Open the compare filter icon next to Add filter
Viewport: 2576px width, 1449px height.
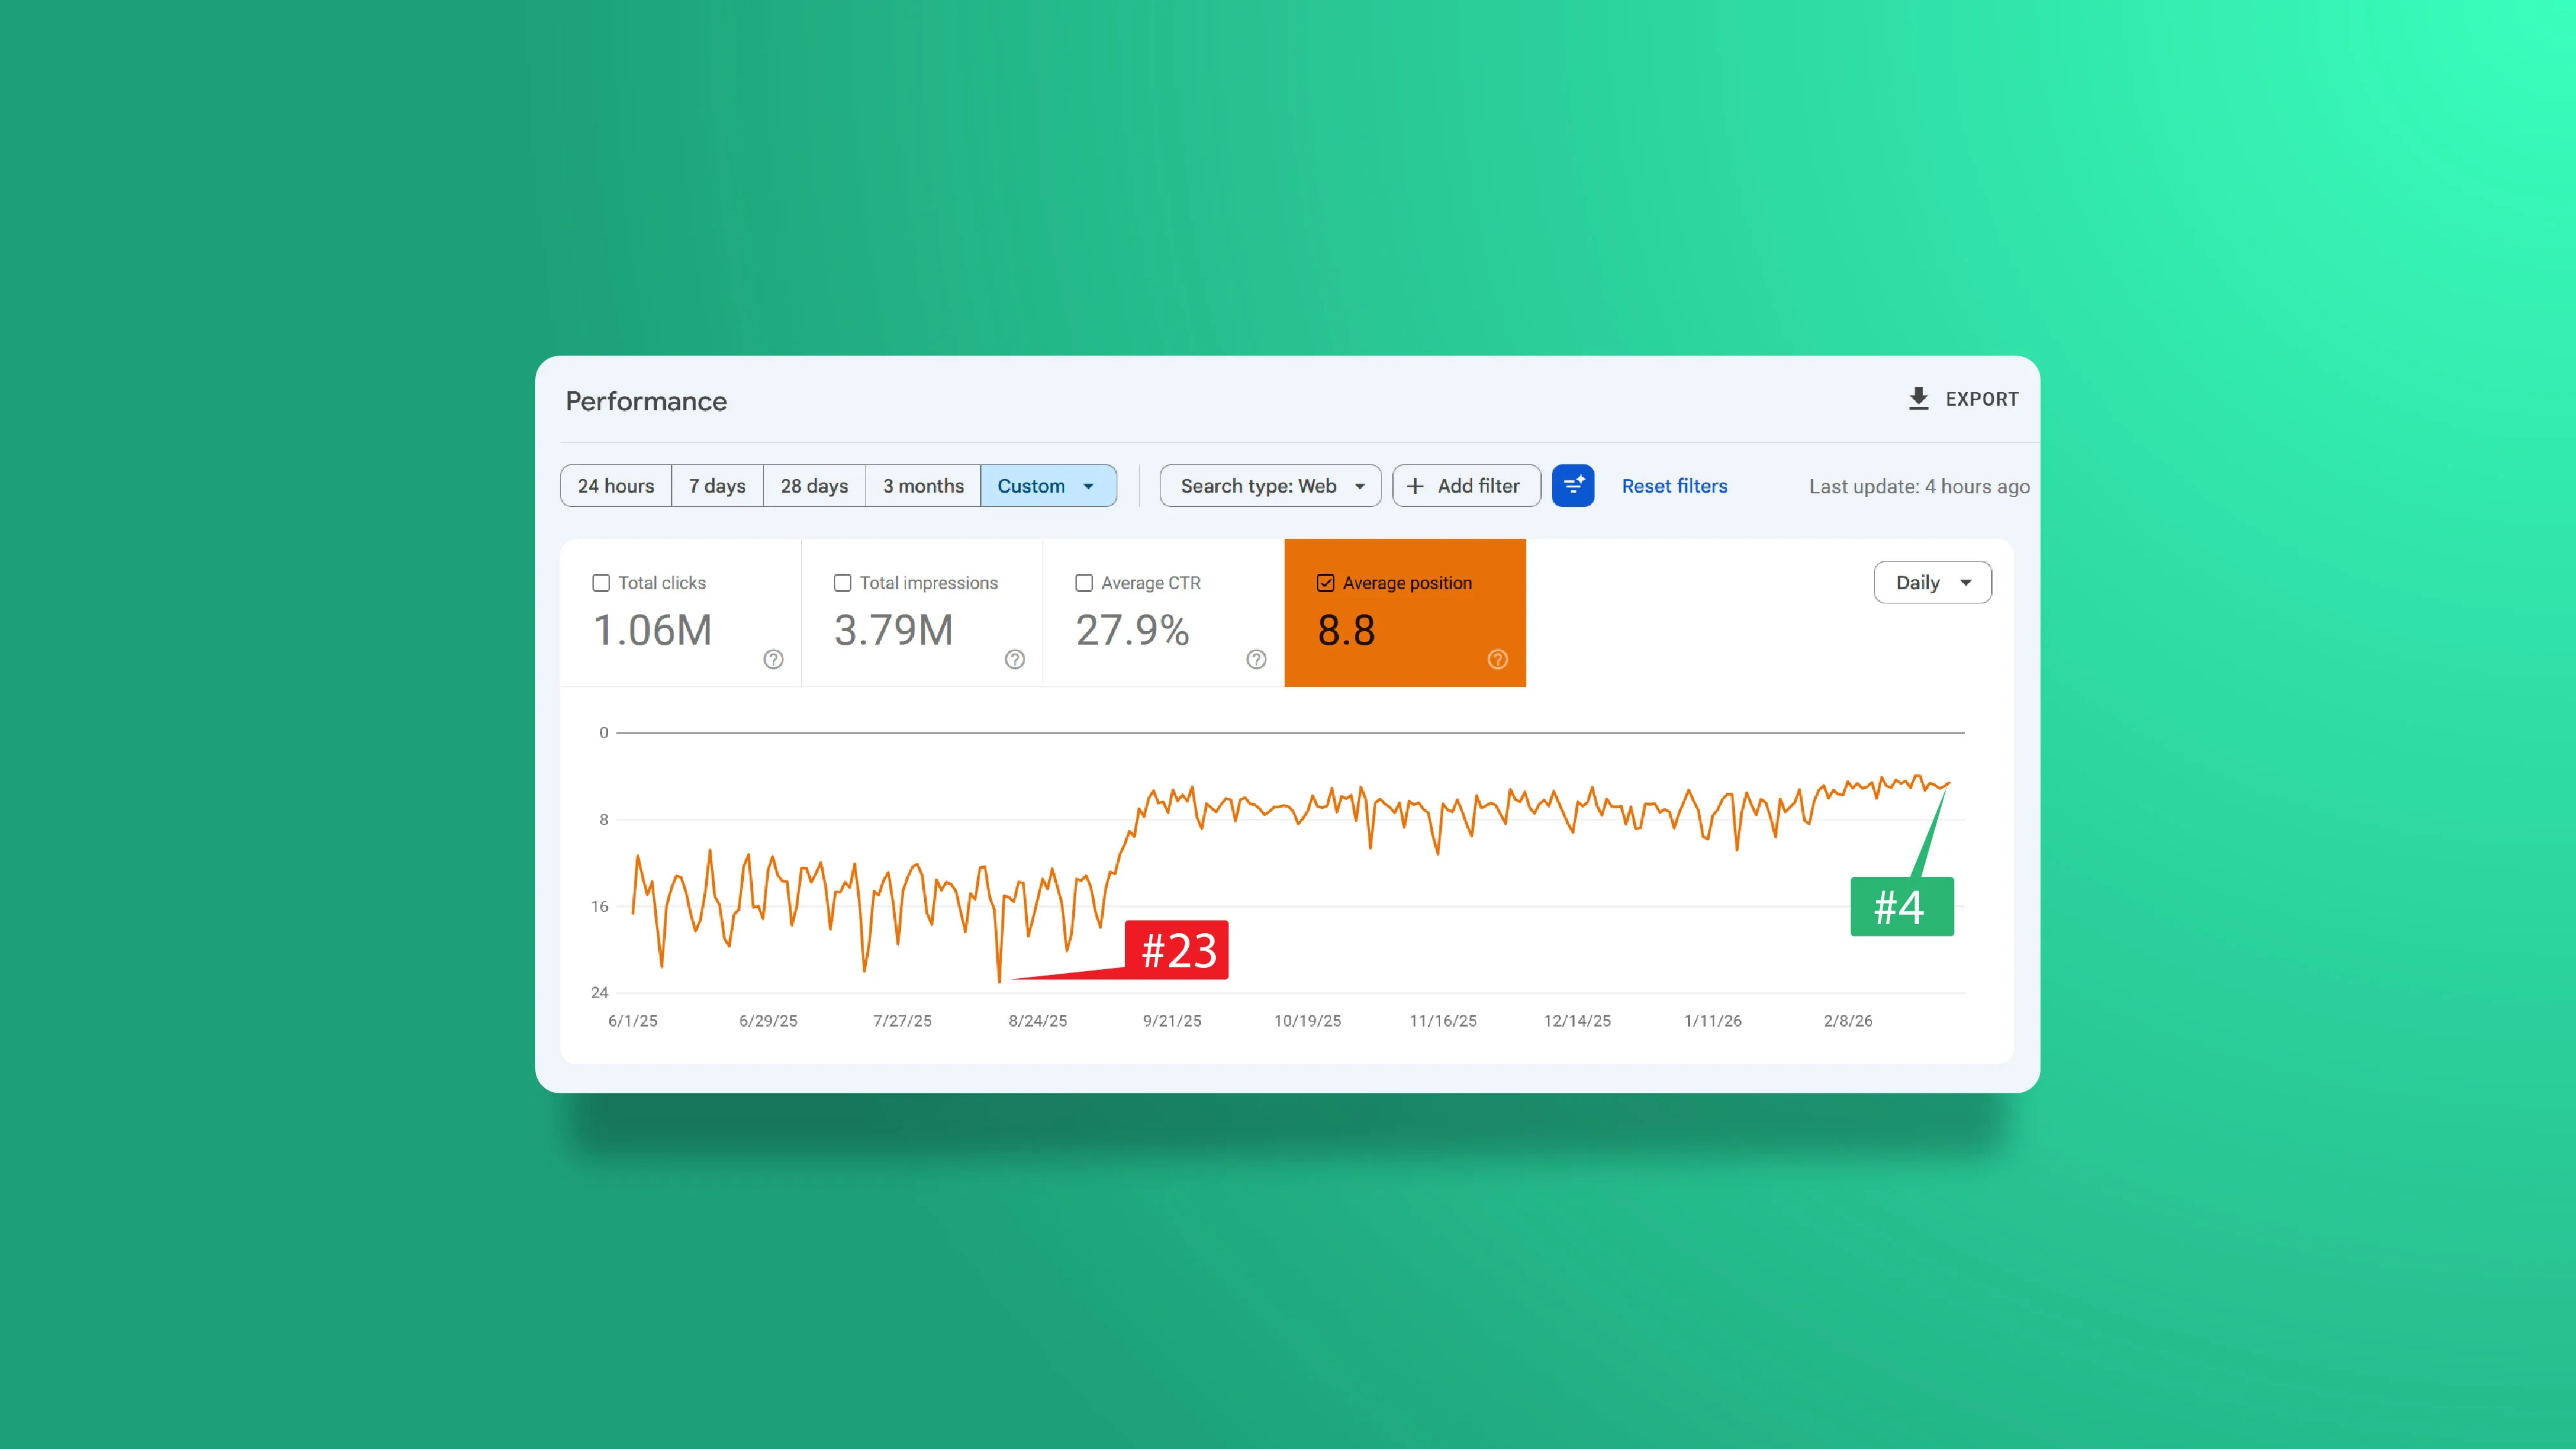click(1573, 485)
